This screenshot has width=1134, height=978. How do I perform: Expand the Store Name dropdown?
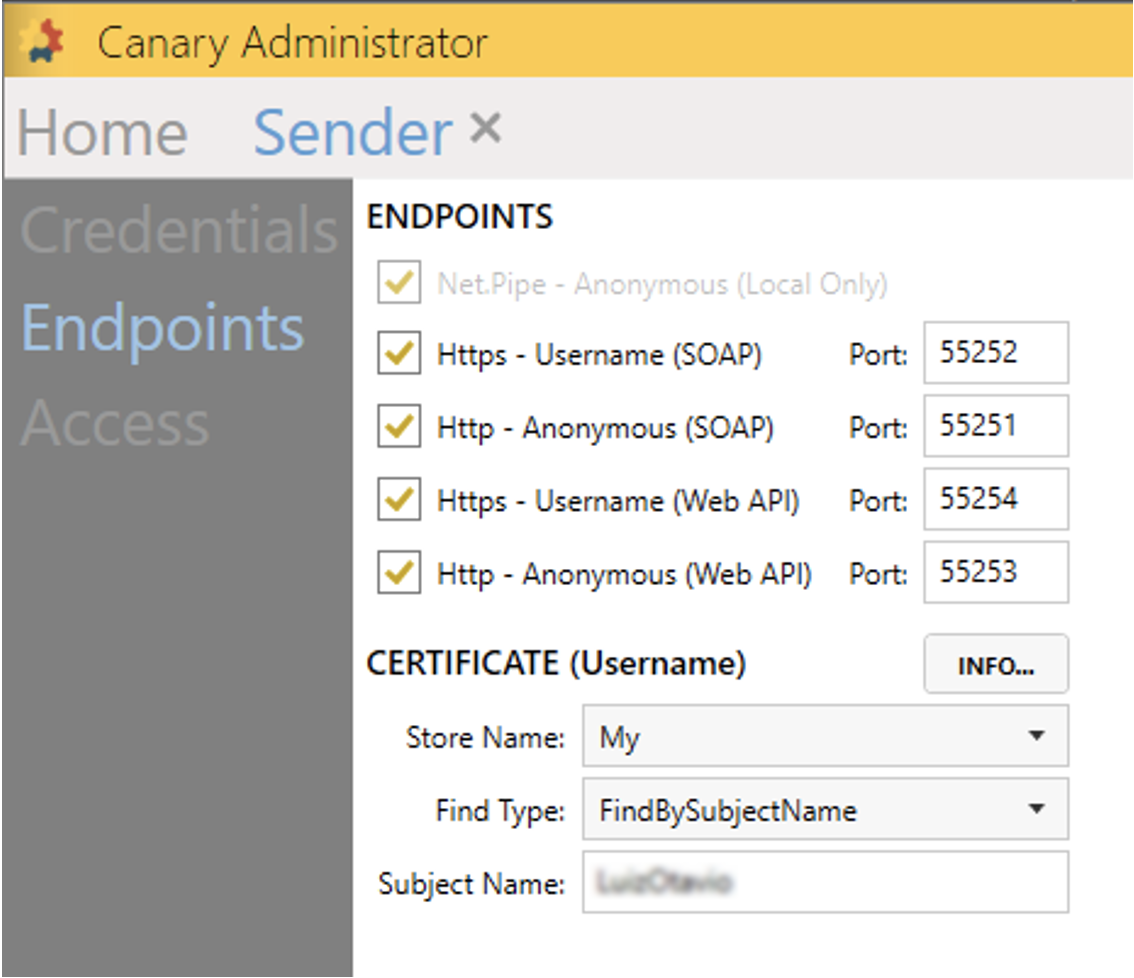[x=825, y=737]
